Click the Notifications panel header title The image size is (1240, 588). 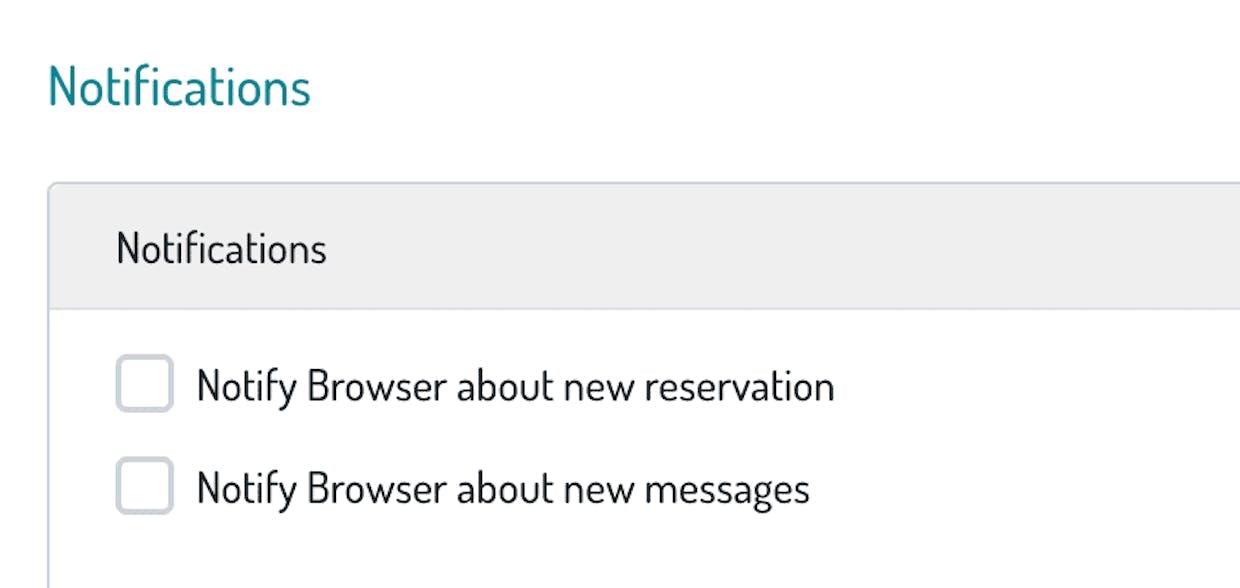pyautogui.click(x=221, y=248)
